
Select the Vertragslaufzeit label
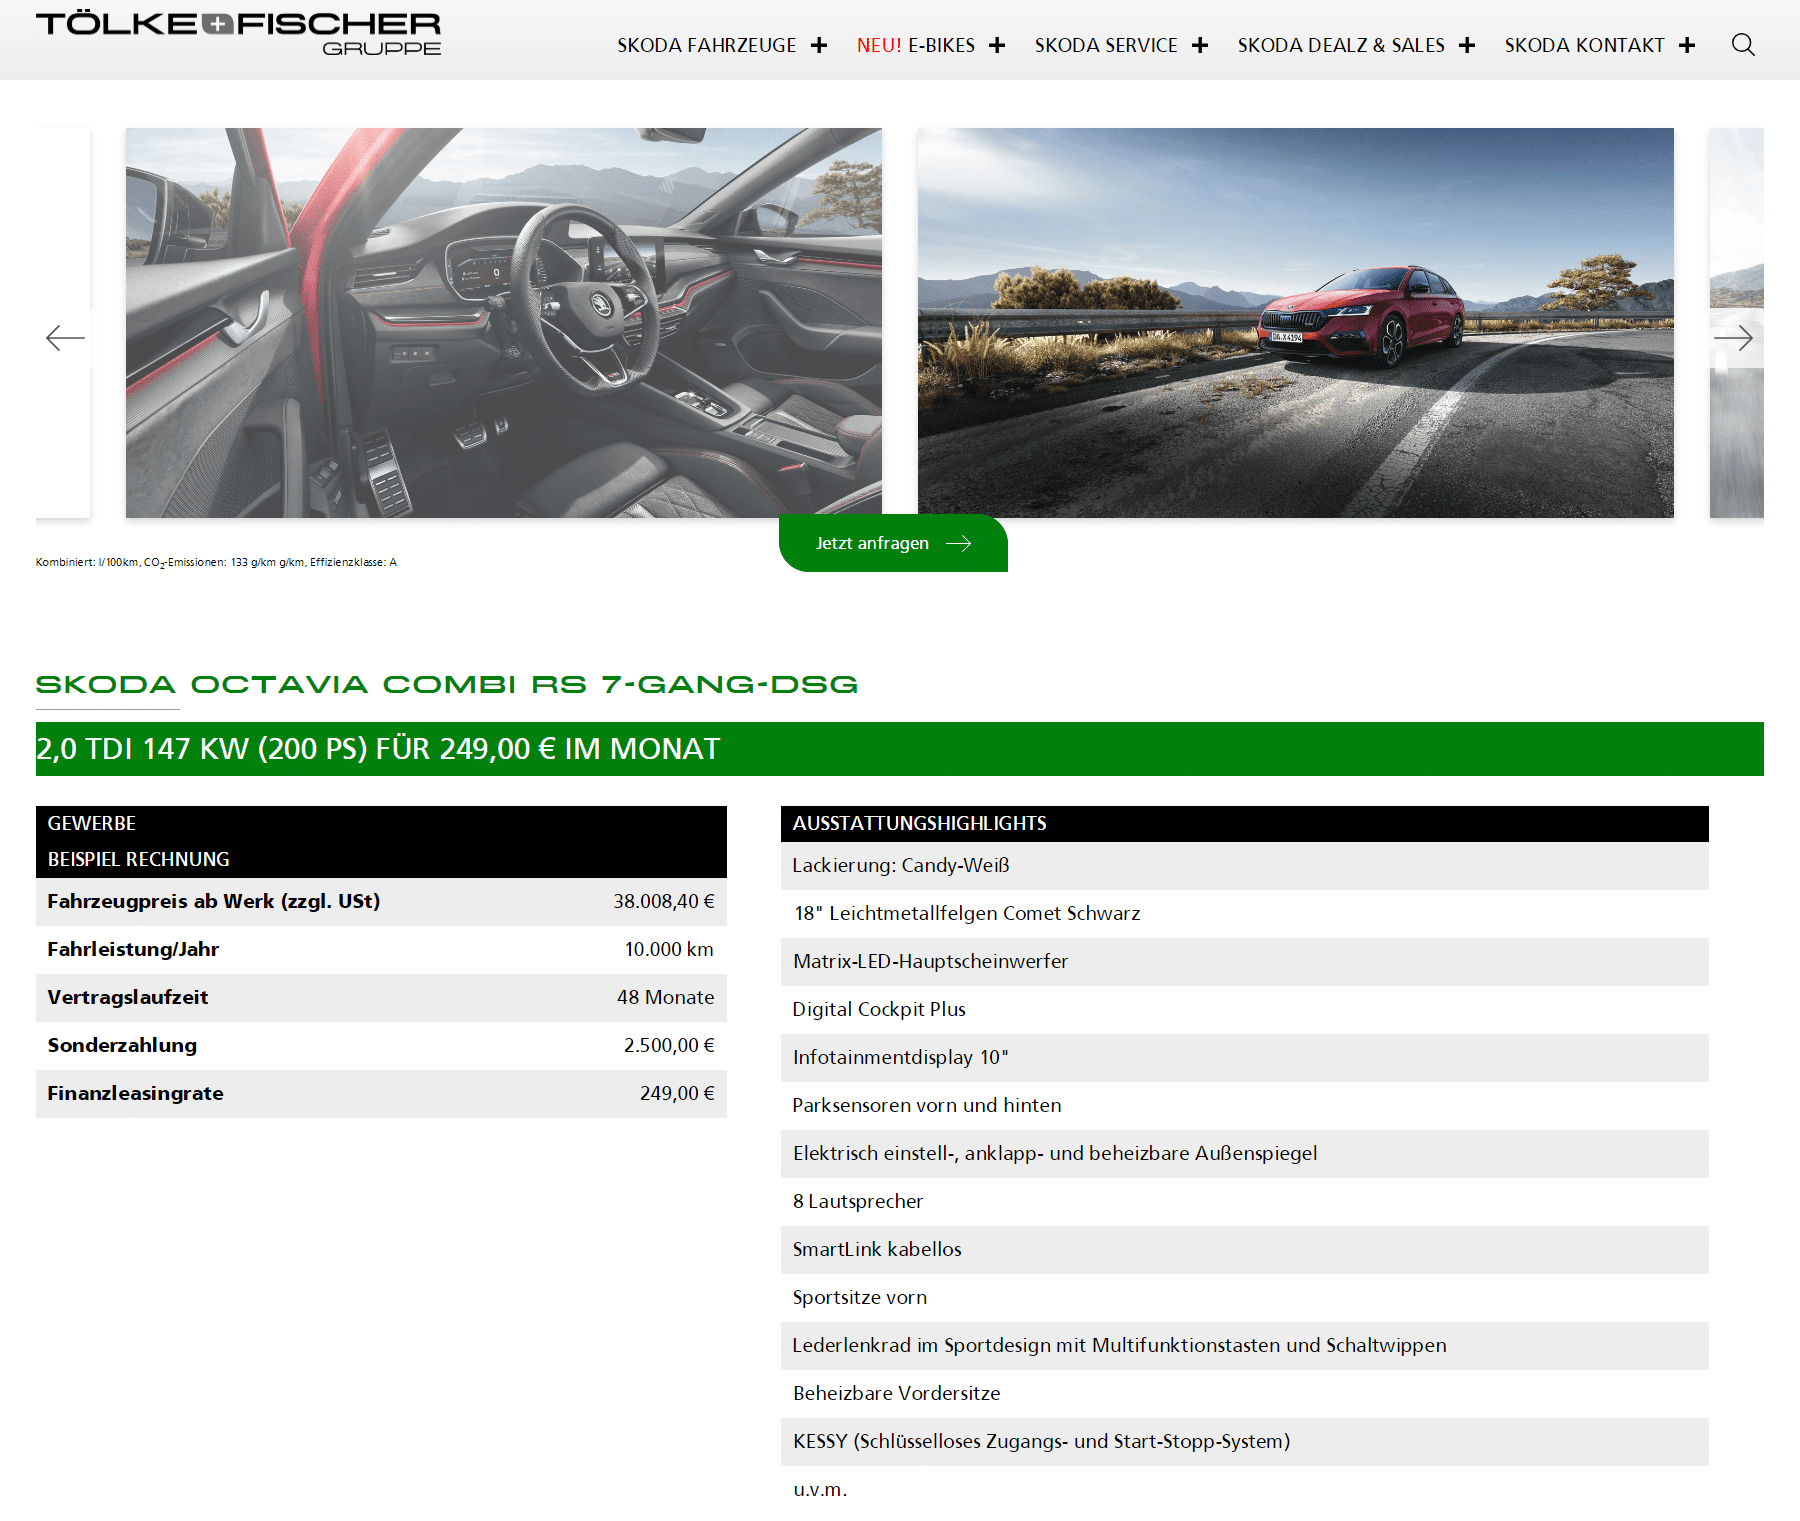click(128, 997)
